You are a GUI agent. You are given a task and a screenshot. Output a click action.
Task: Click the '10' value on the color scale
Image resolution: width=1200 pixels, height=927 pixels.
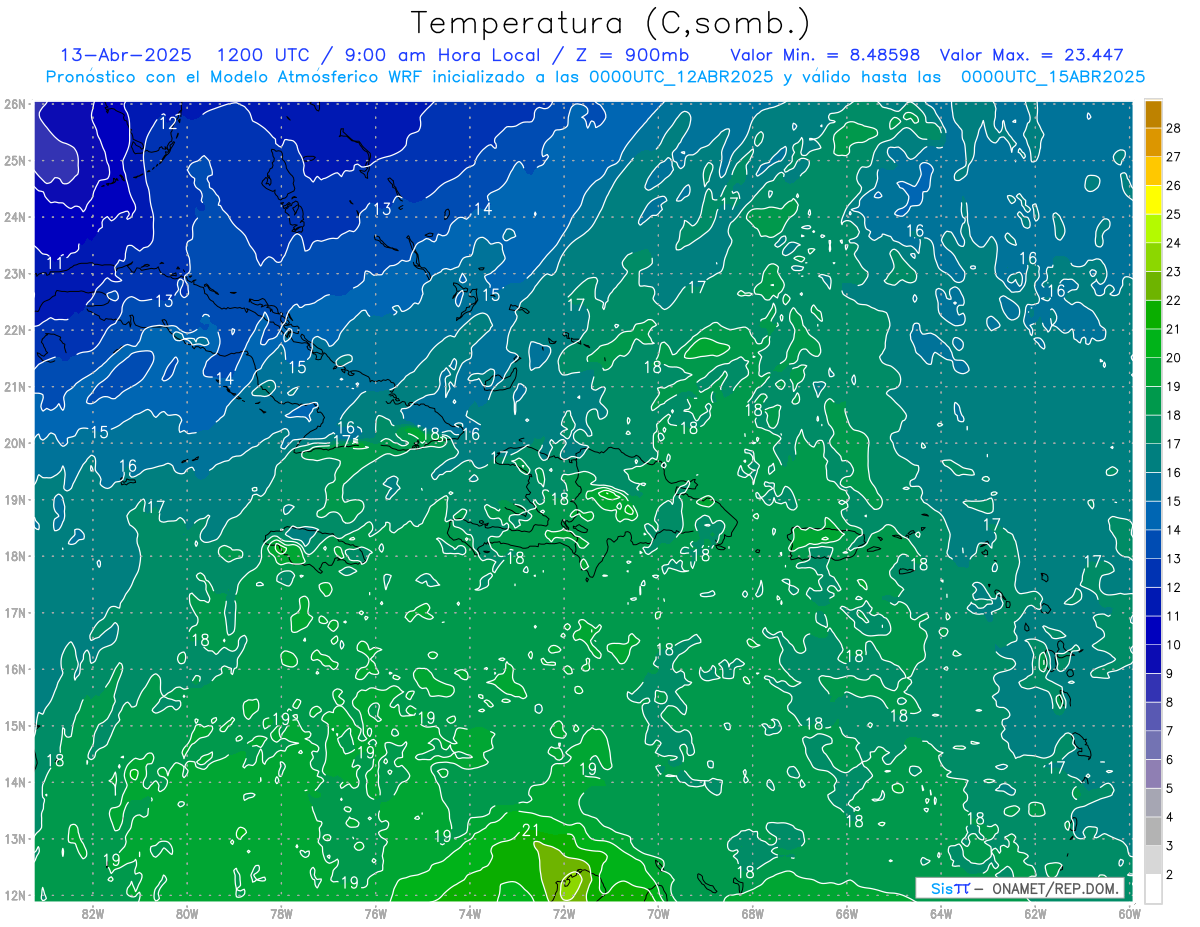tap(1174, 645)
